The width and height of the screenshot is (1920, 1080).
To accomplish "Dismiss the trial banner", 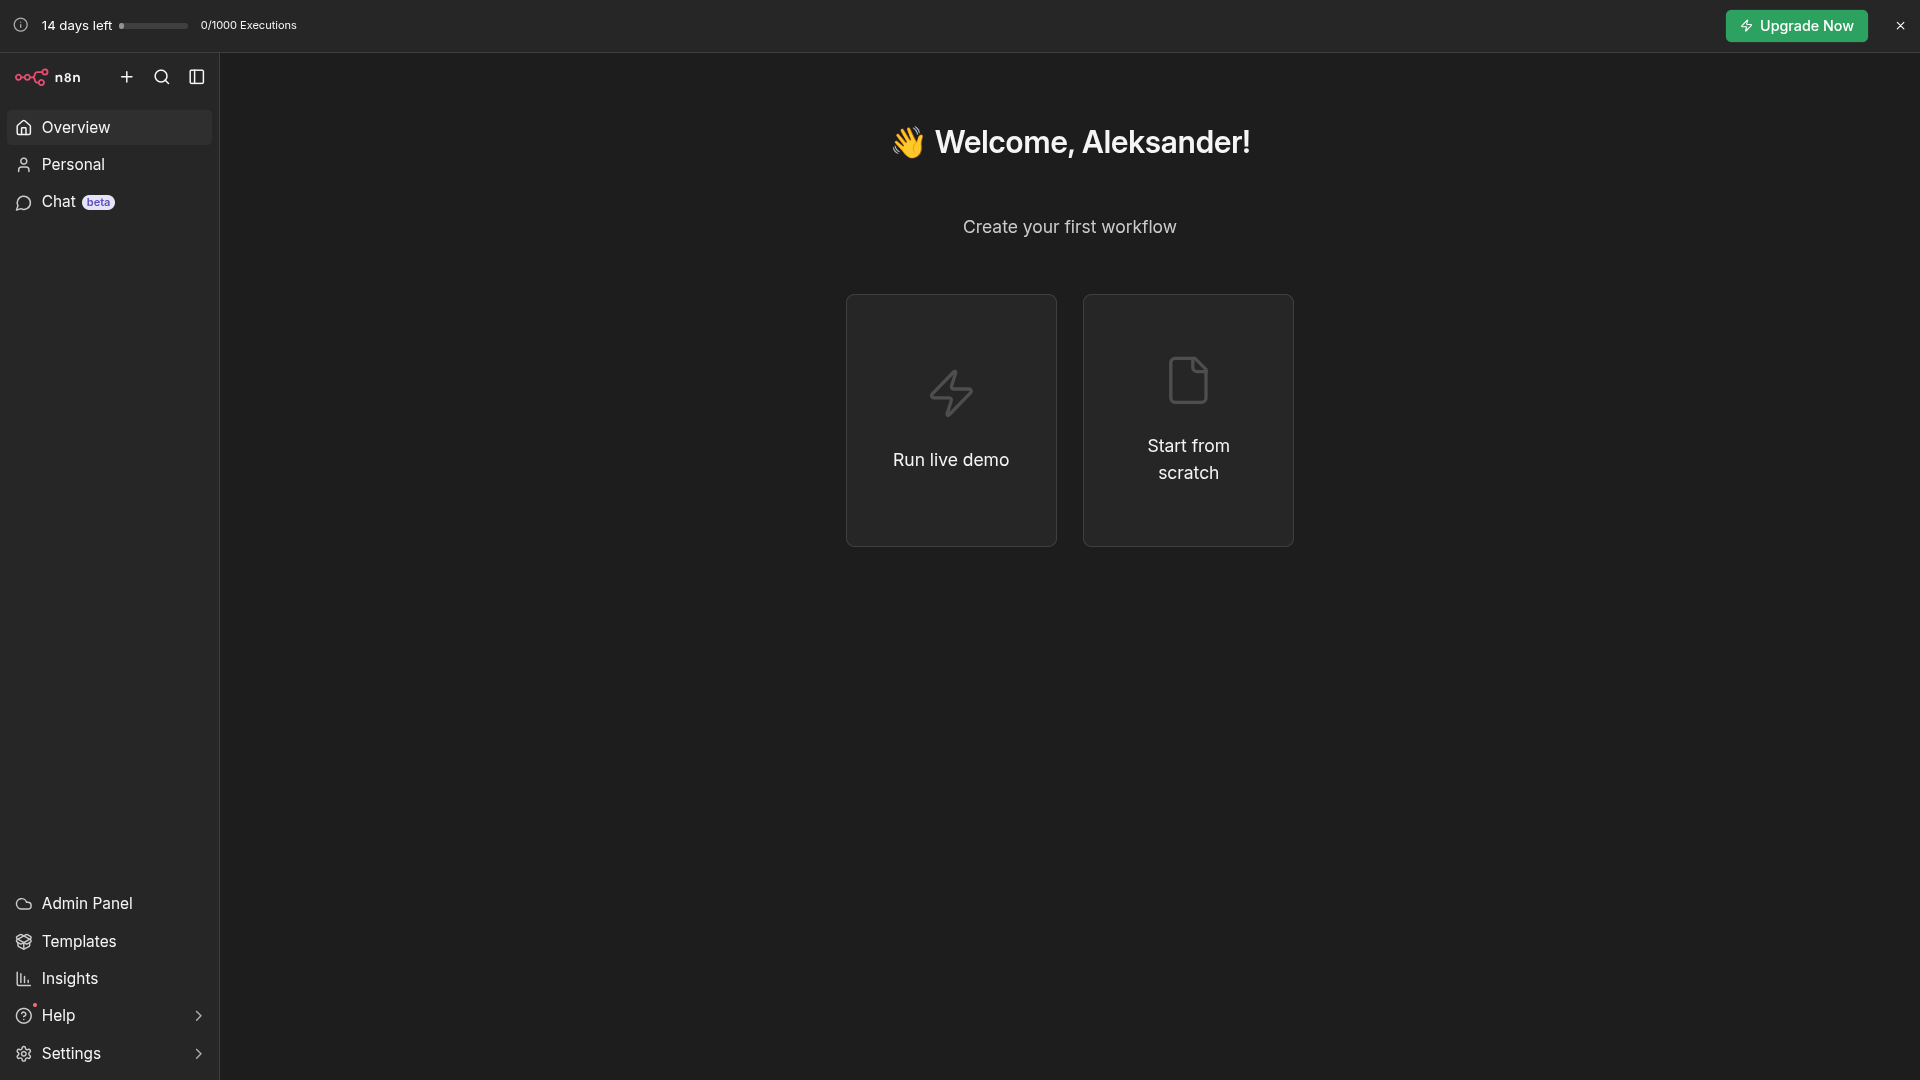I will pyautogui.click(x=1900, y=26).
